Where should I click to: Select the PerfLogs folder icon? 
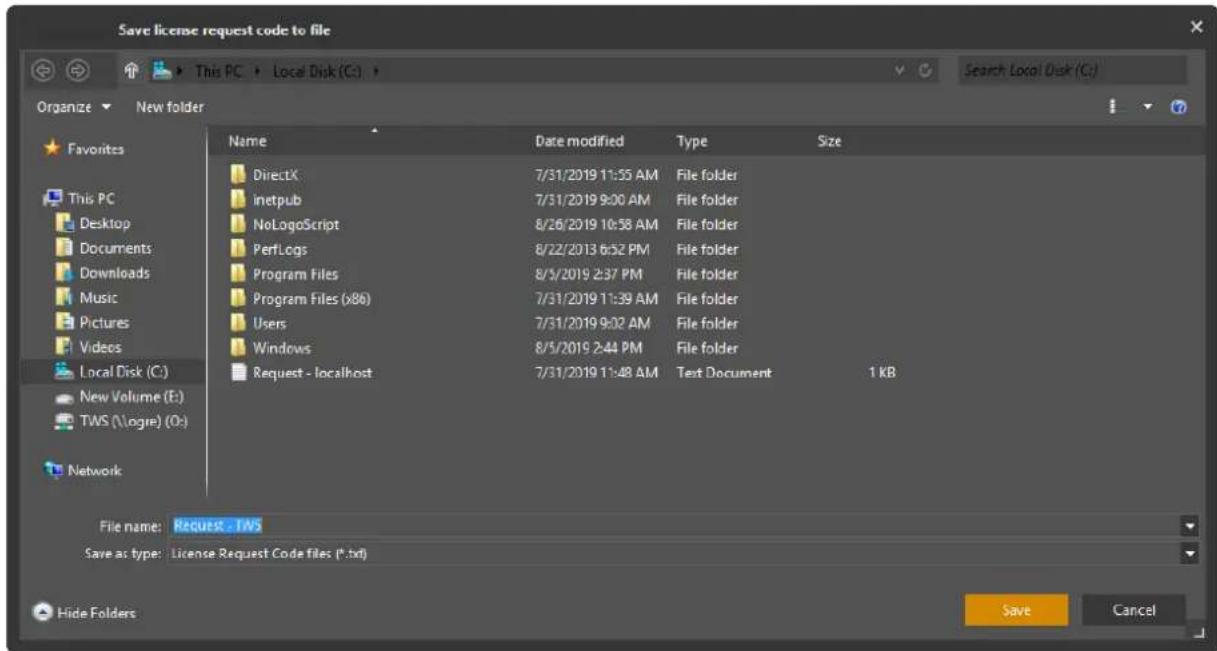point(238,249)
